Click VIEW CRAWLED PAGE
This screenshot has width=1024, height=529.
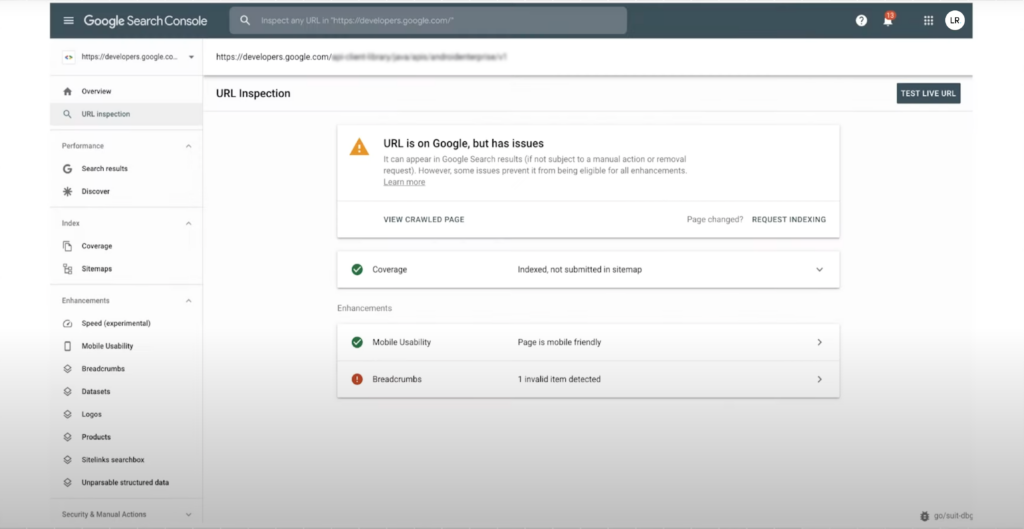pos(424,219)
